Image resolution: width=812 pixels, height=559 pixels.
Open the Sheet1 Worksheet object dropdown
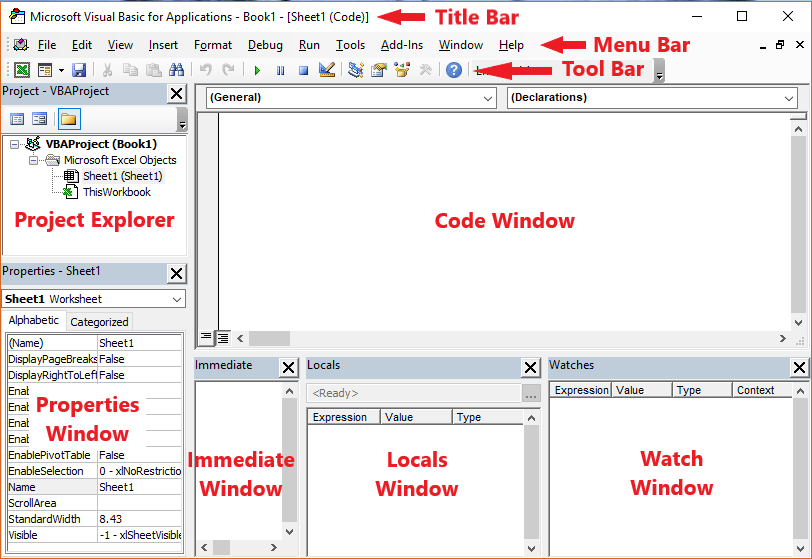tap(177, 299)
